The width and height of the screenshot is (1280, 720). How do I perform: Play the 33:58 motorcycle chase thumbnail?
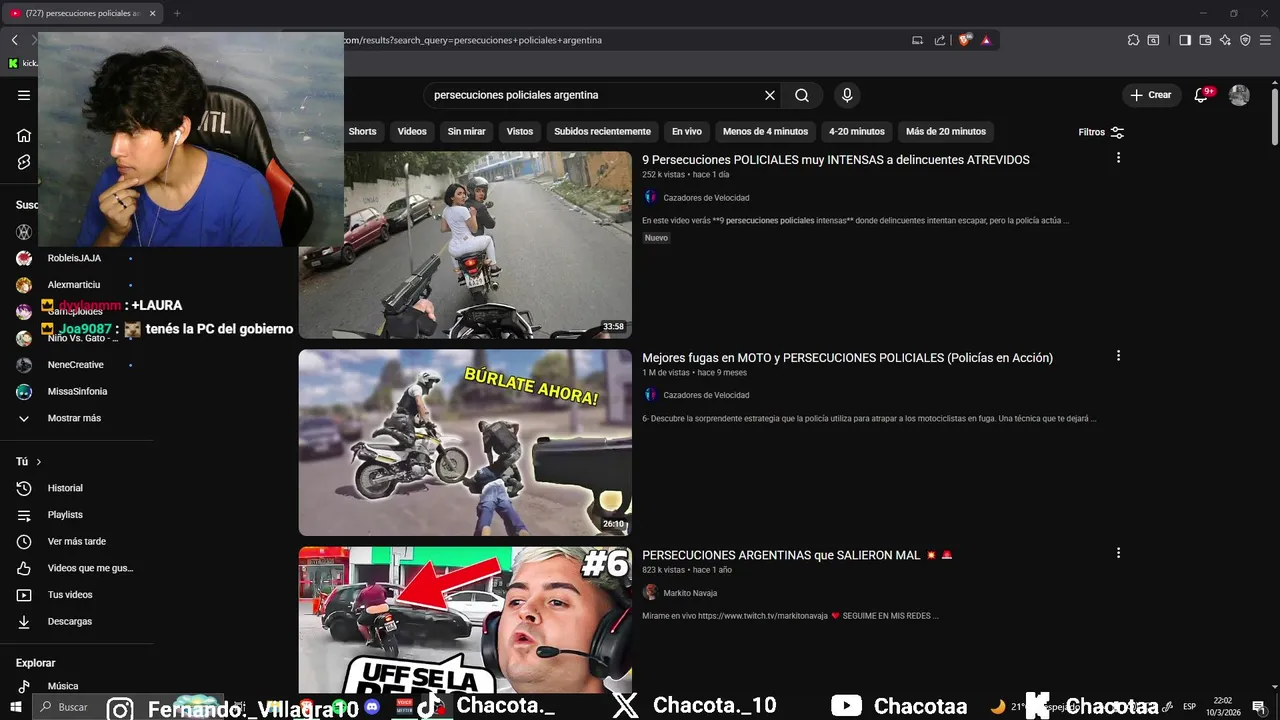465,245
